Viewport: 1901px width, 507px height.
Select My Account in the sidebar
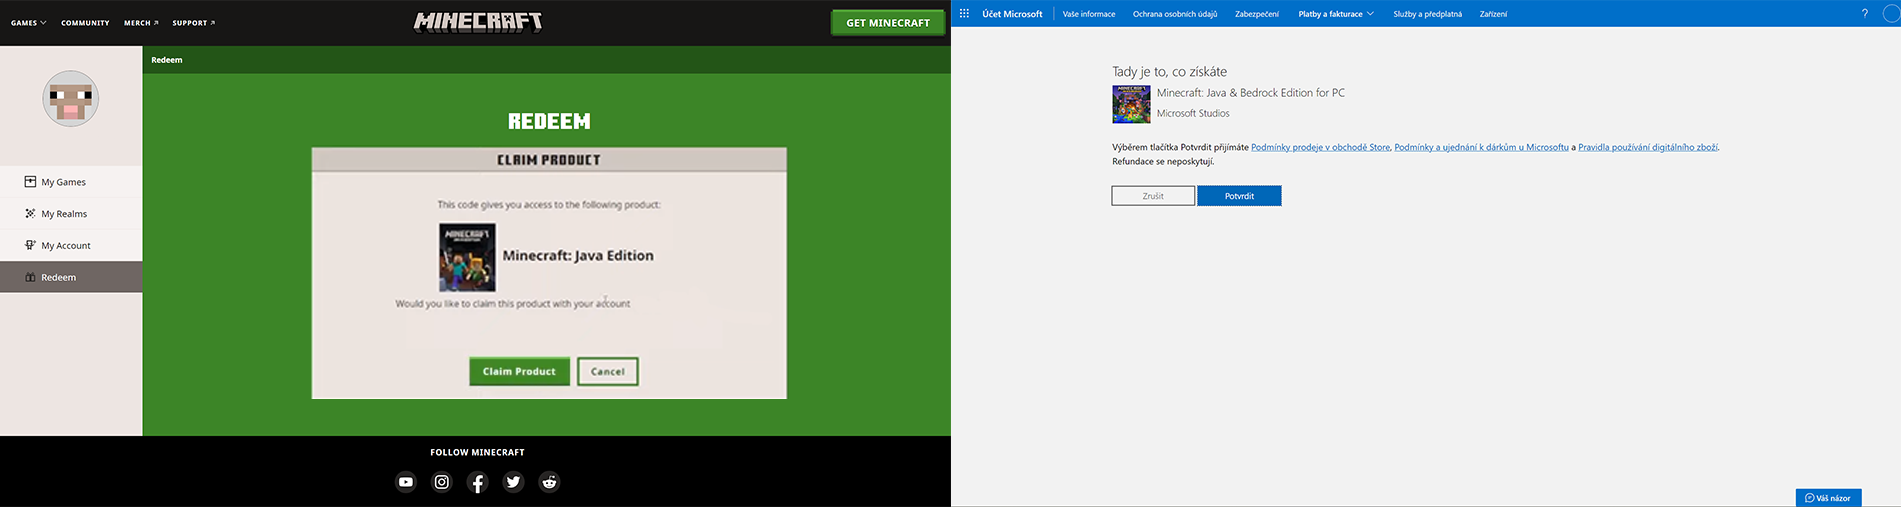pos(71,246)
